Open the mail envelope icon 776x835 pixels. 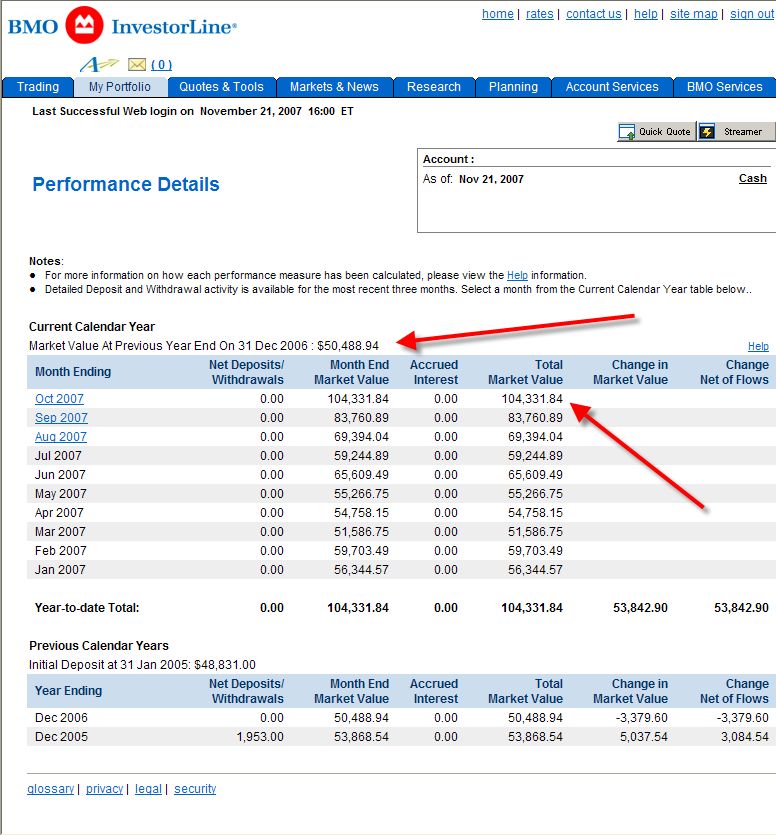tap(137, 64)
